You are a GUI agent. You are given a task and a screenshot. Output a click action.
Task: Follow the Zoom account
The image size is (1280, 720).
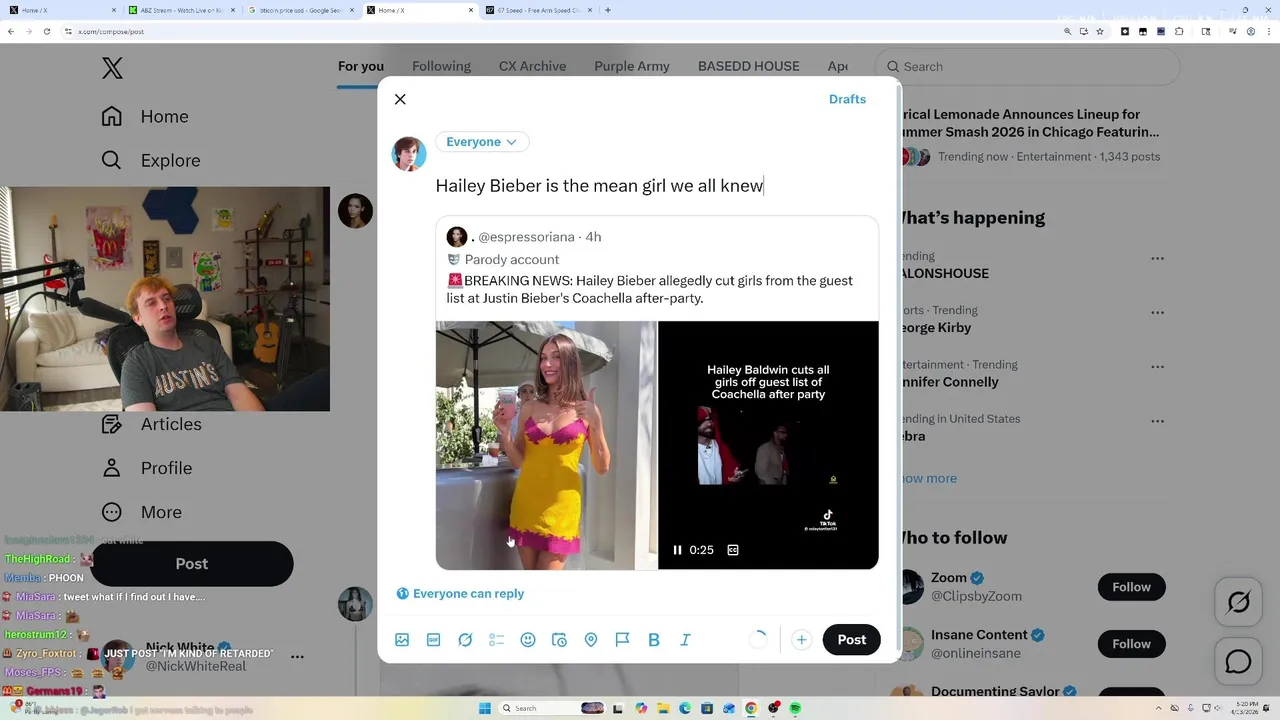1131,587
